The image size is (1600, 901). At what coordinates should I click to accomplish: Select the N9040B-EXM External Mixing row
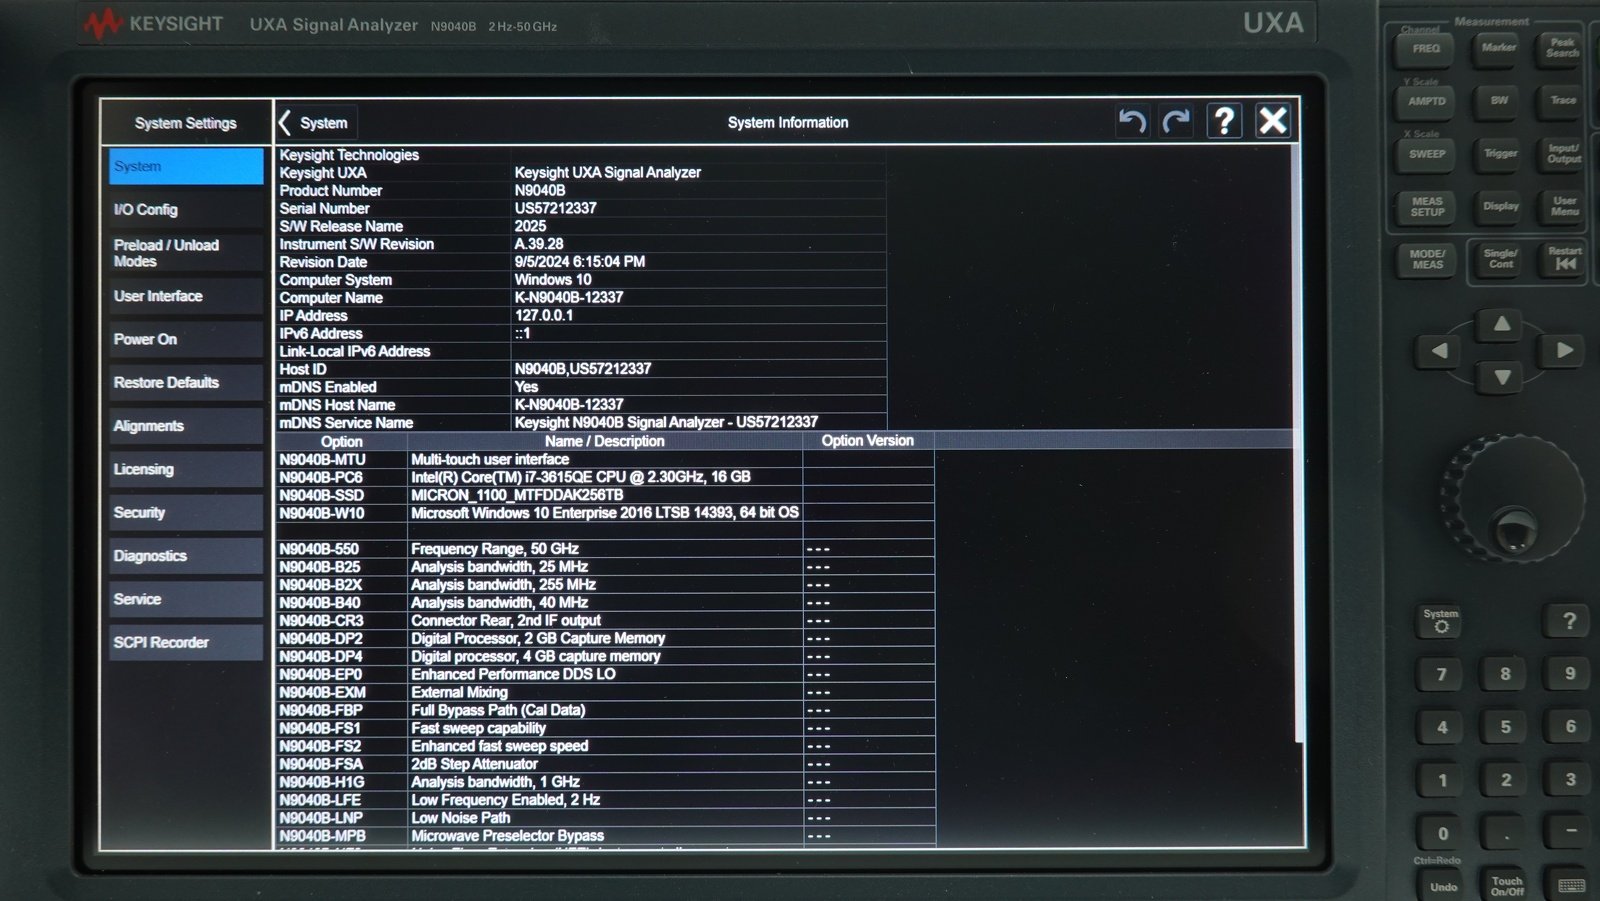coord(605,692)
